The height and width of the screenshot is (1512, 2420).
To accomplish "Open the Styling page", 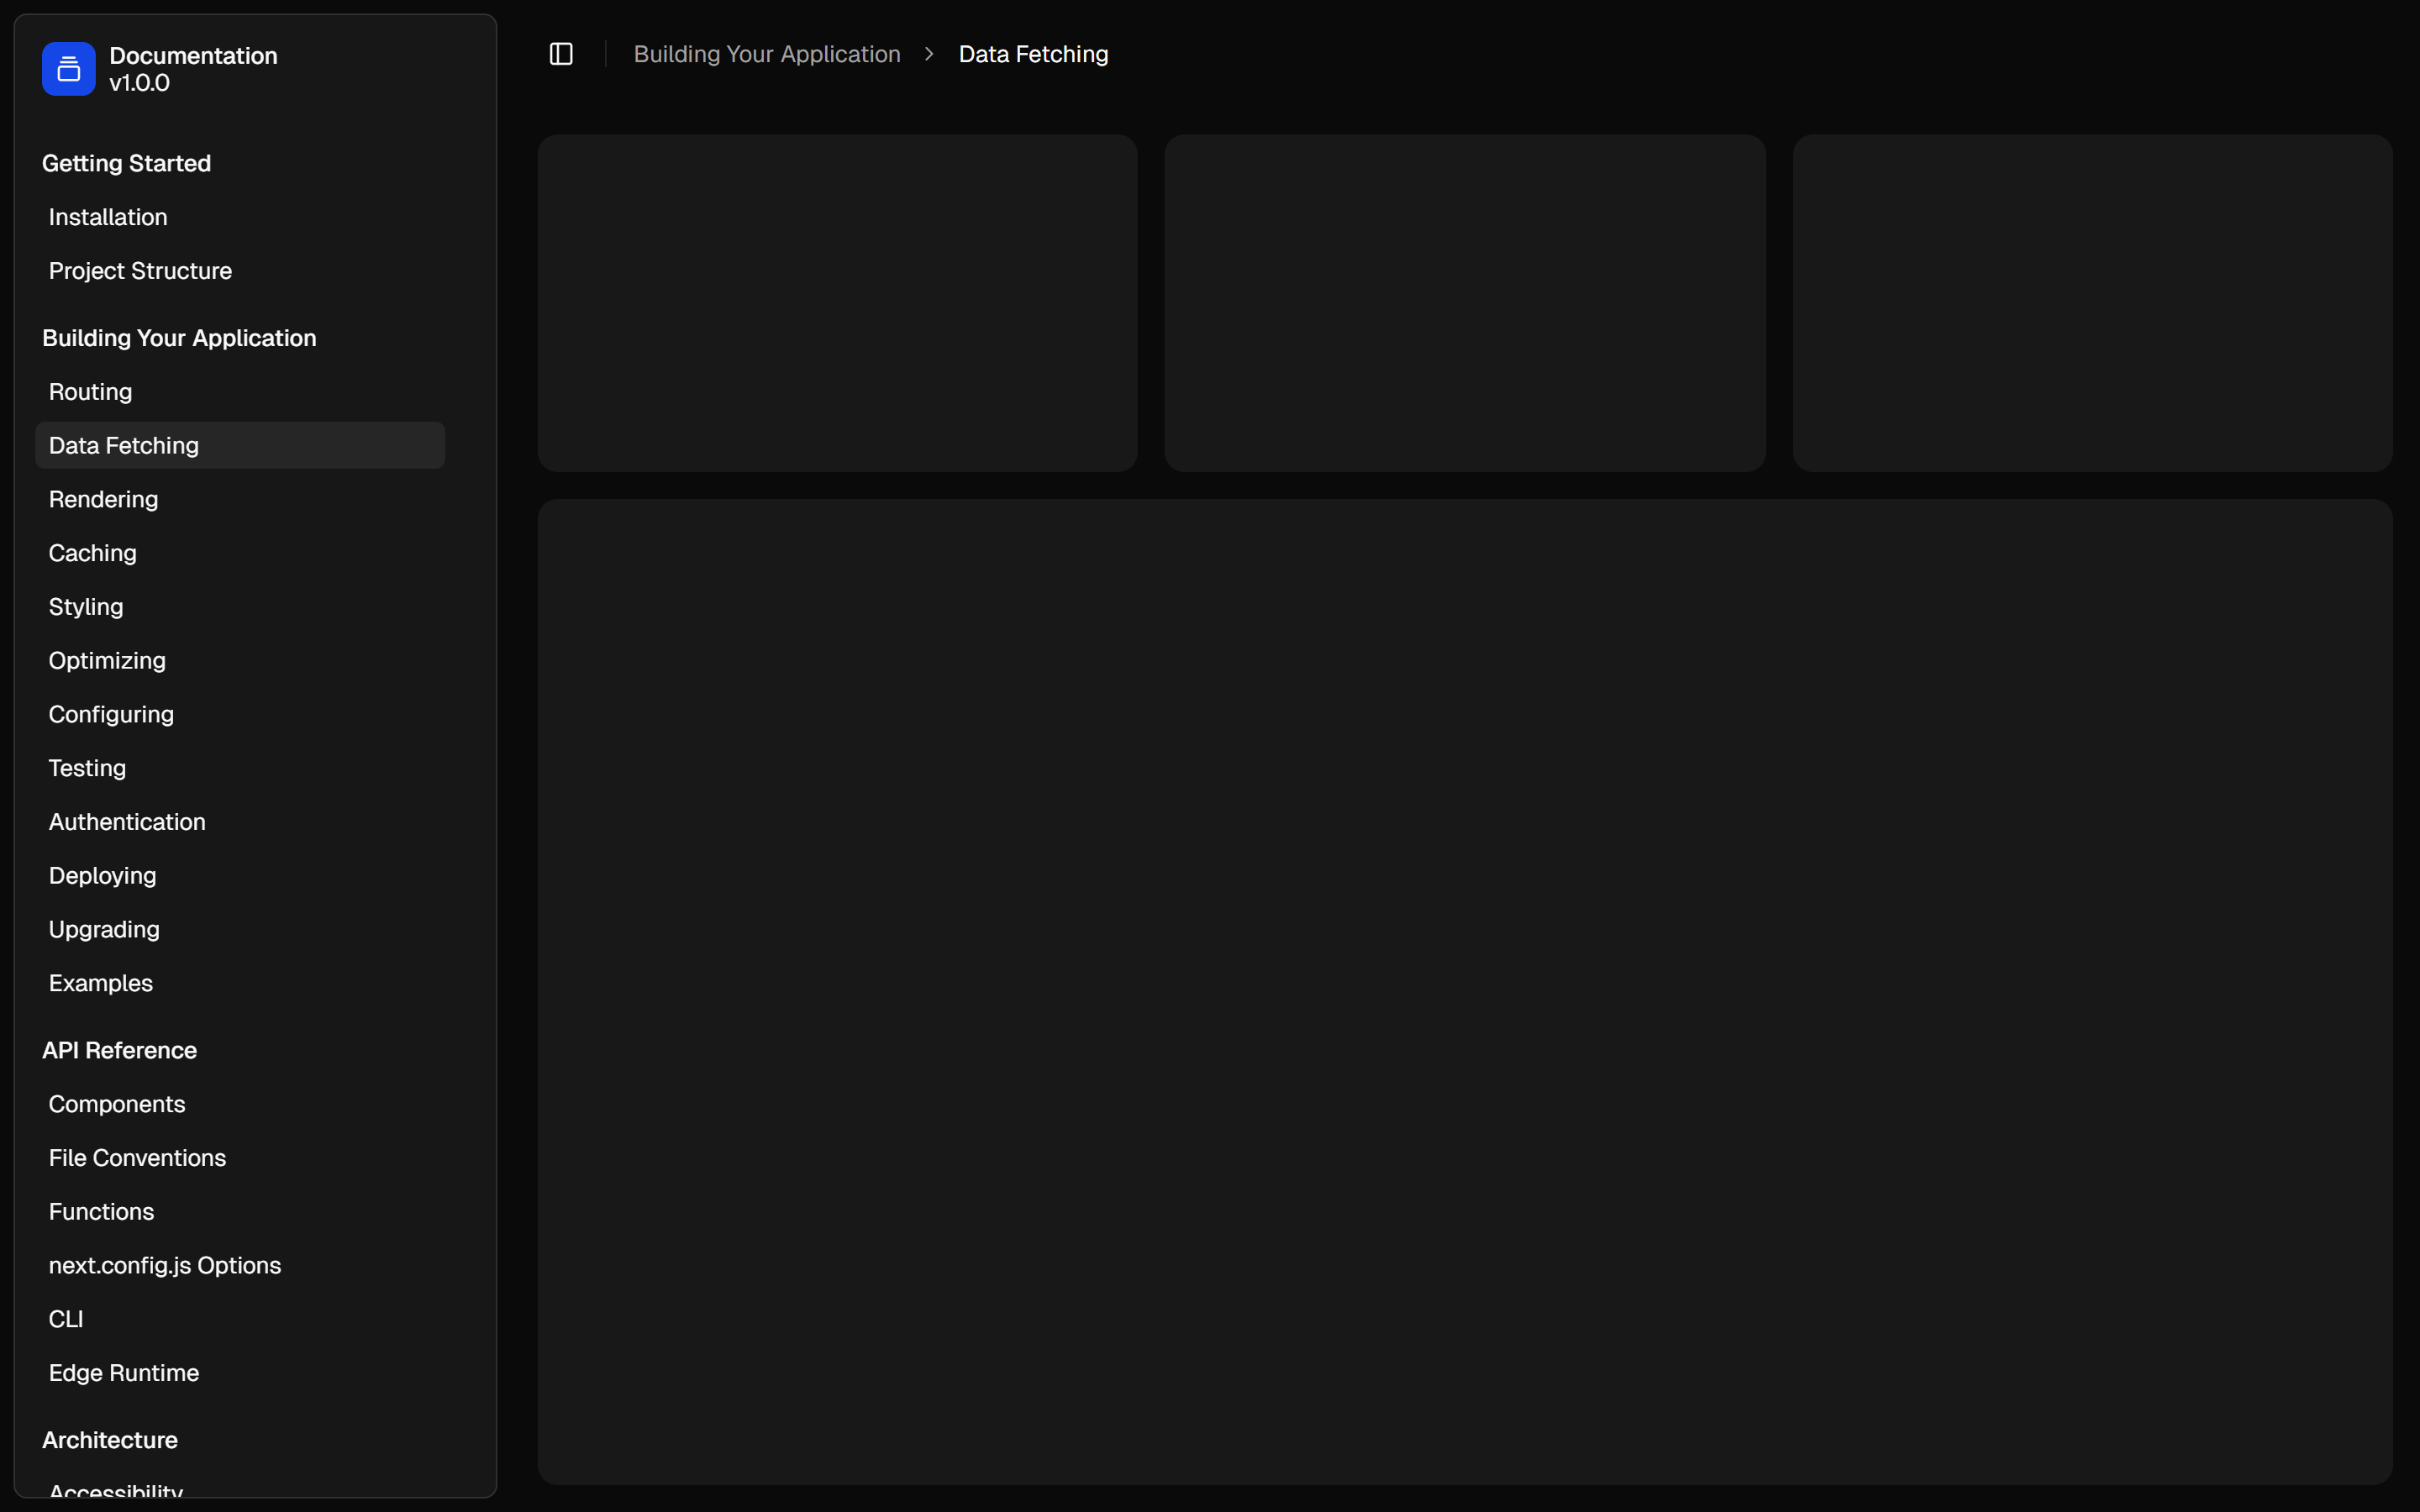I will [86, 607].
